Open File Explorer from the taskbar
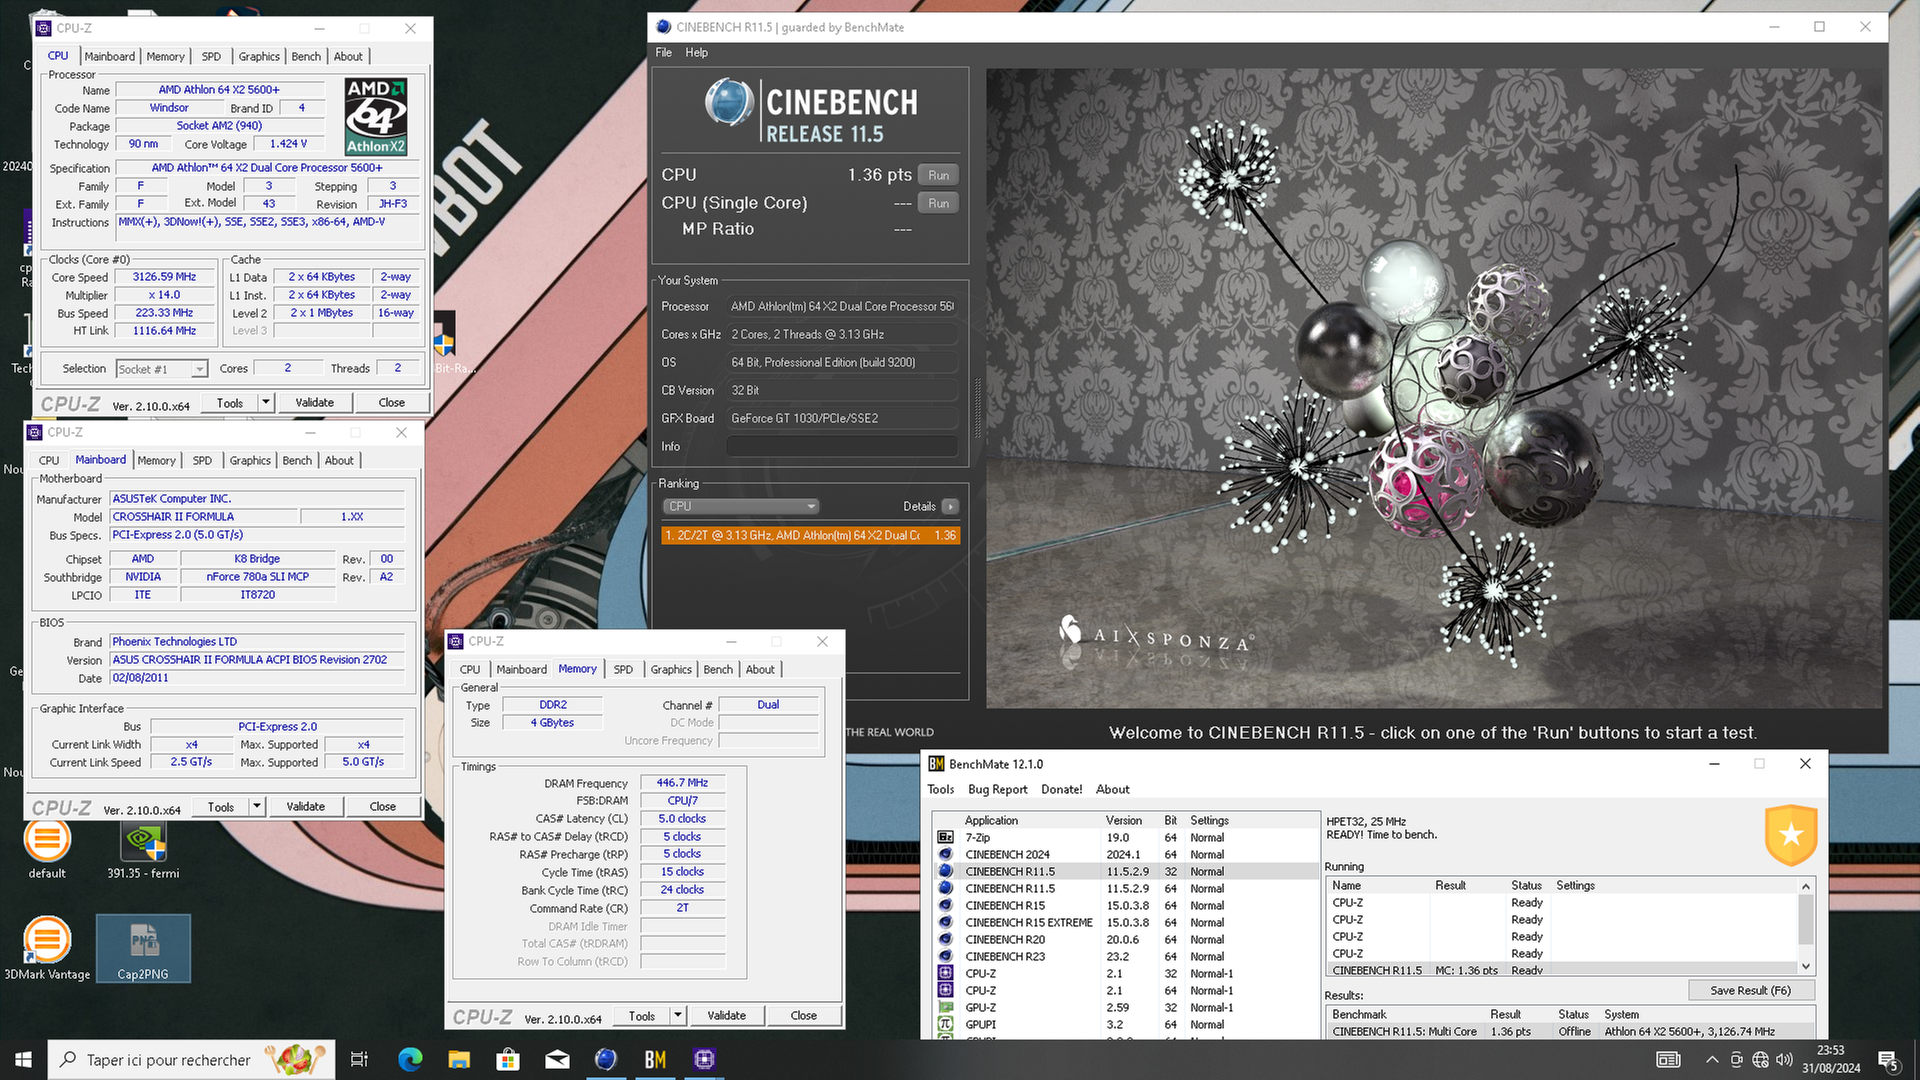This screenshot has width=1920, height=1080. click(x=459, y=1059)
